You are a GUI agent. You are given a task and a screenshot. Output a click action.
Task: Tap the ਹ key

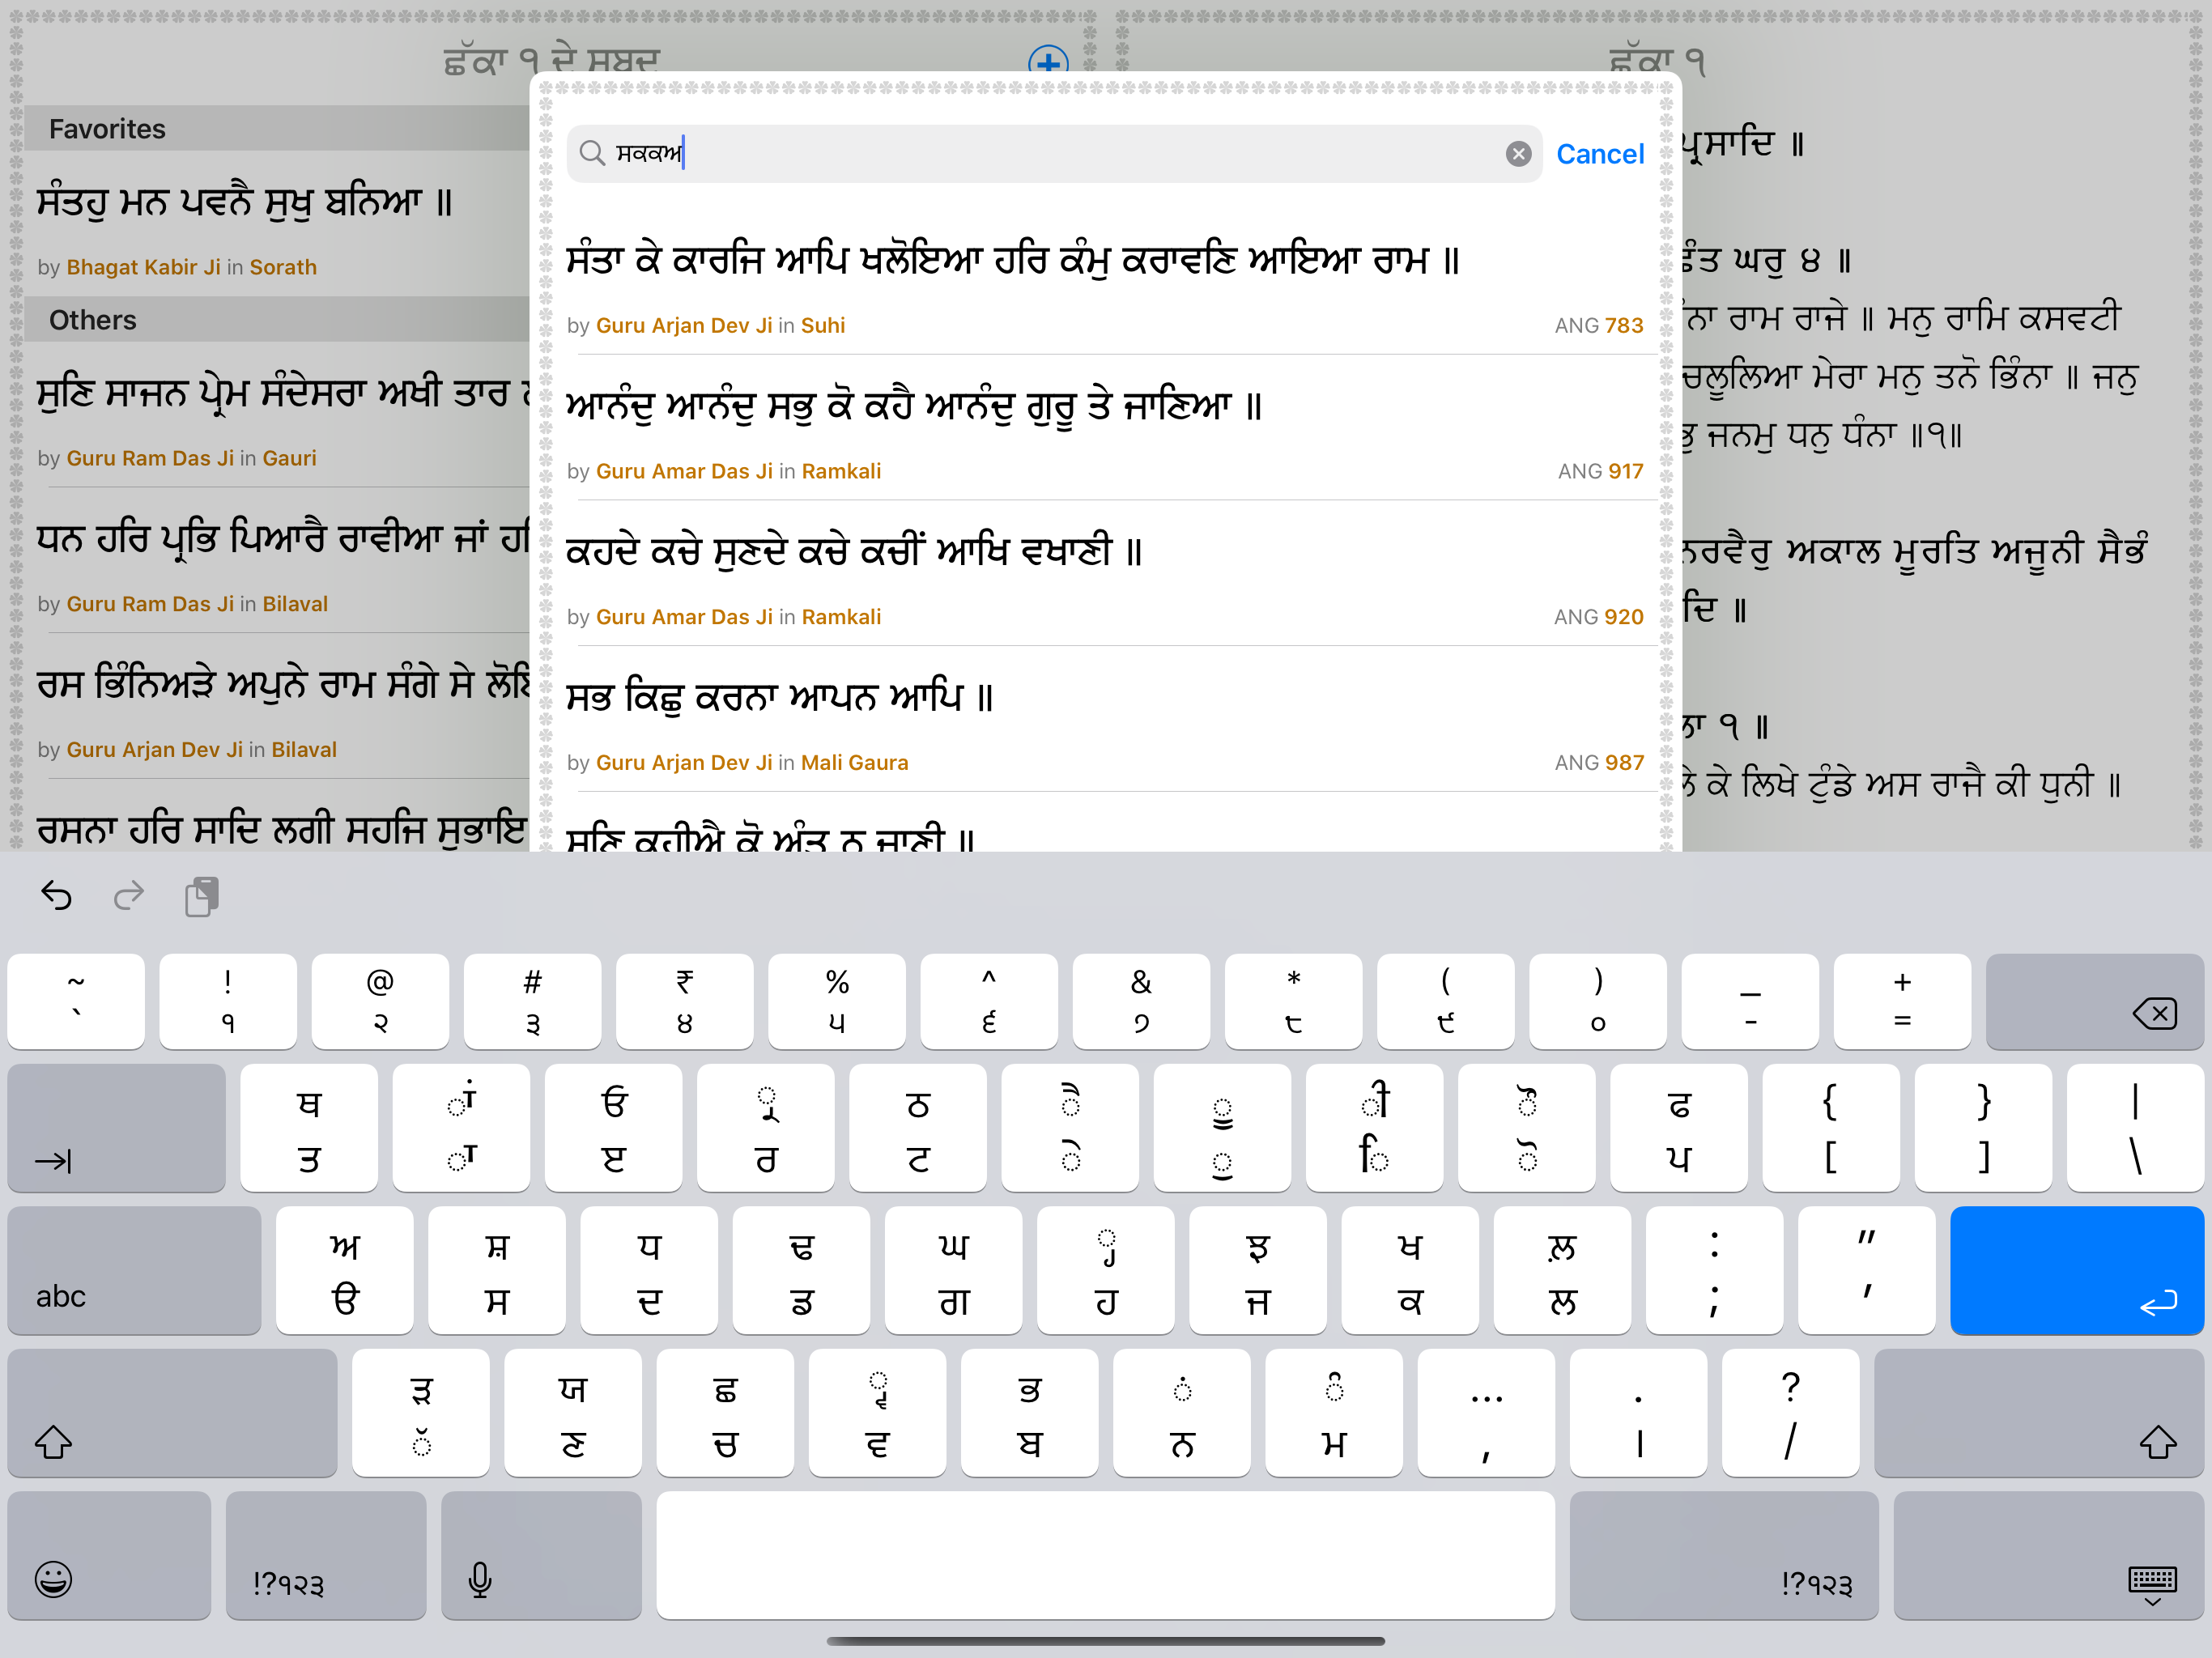[1106, 1270]
